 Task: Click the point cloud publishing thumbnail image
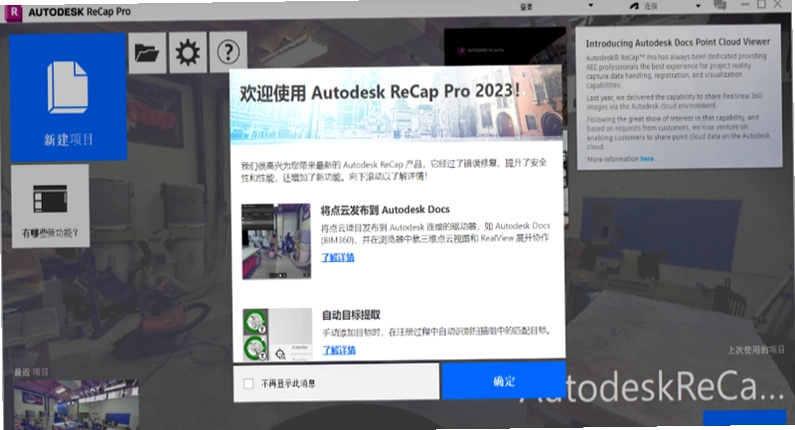(x=276, y=241)
